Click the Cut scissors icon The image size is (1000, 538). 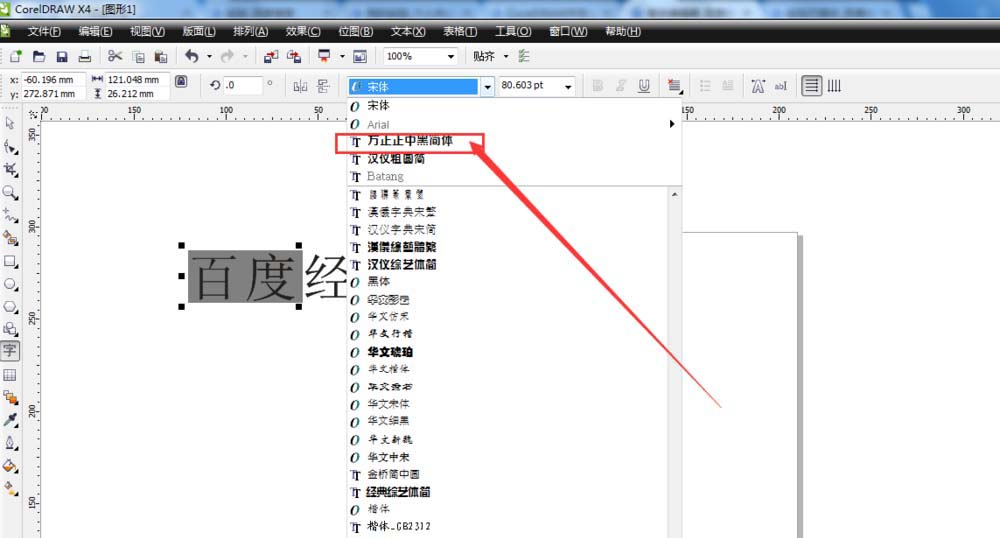pos(115,56)
